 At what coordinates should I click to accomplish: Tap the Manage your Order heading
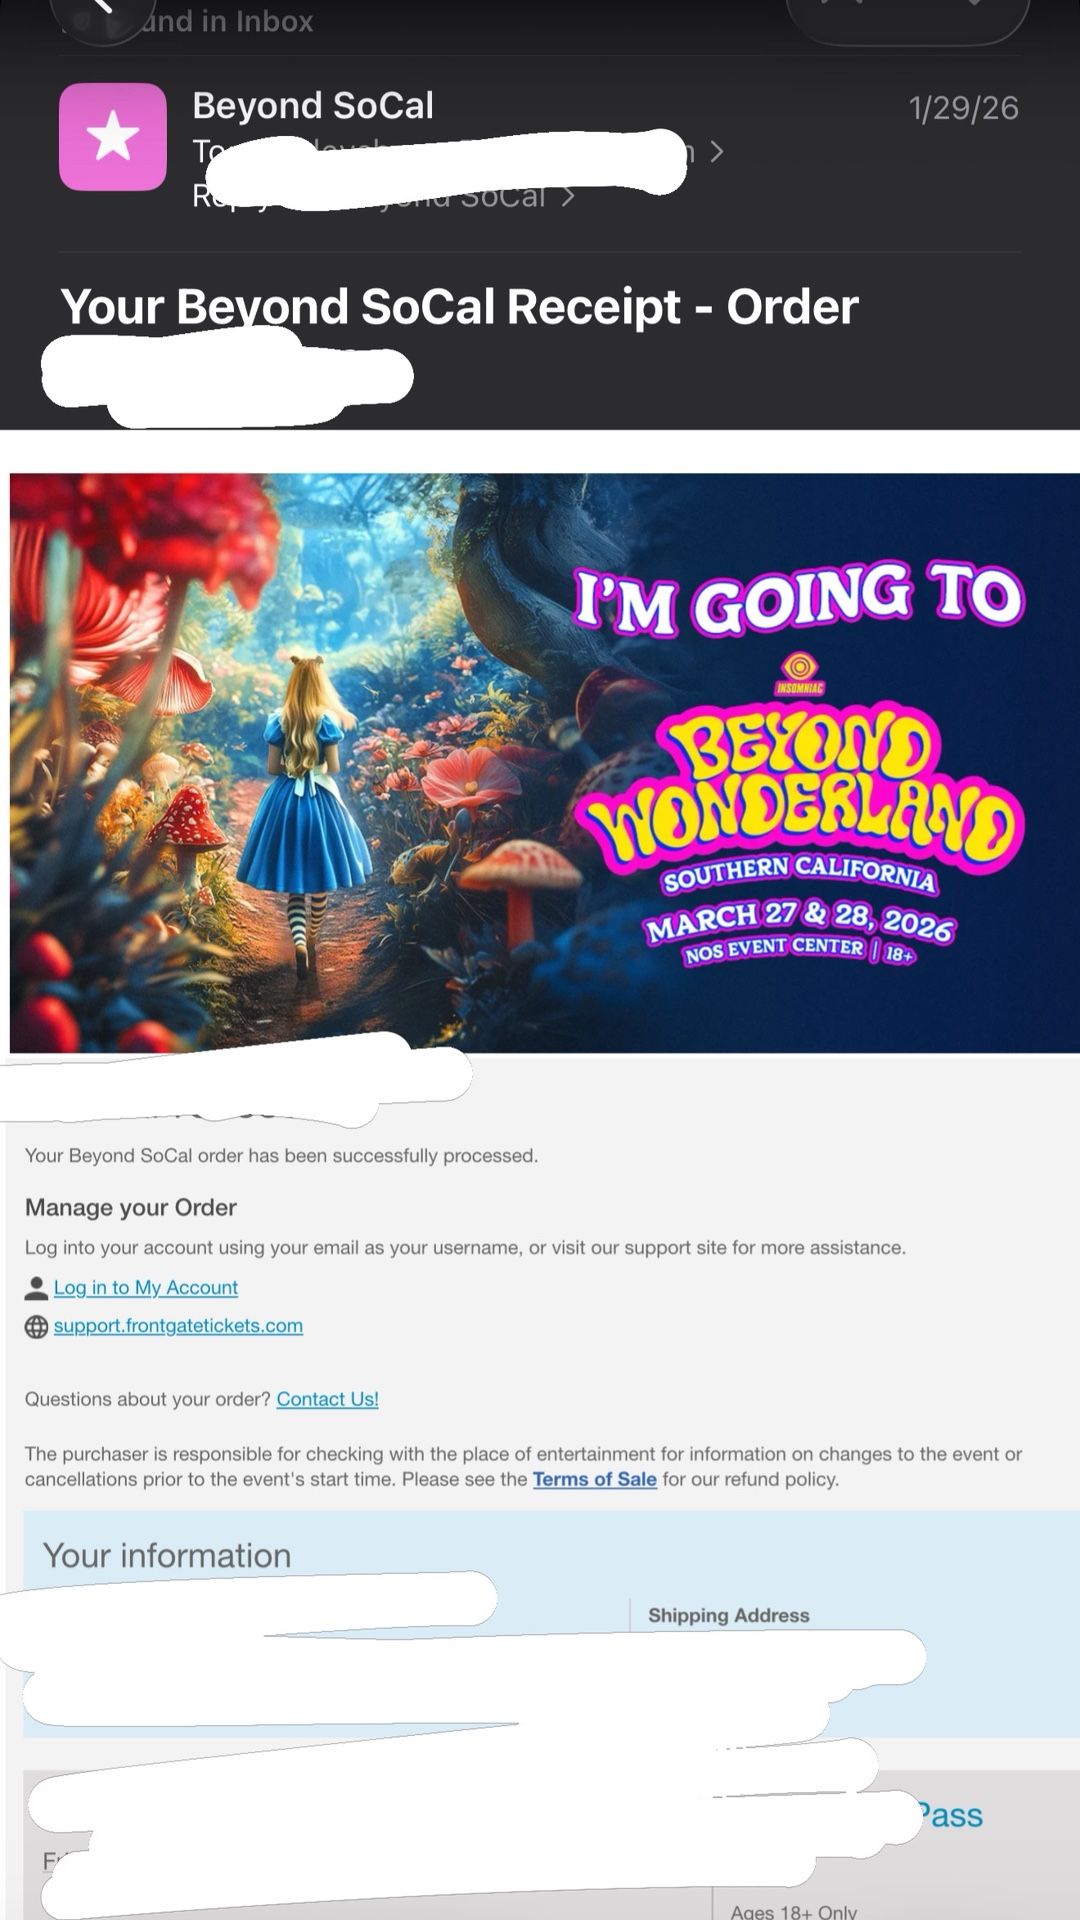(x=131, y=1207)
